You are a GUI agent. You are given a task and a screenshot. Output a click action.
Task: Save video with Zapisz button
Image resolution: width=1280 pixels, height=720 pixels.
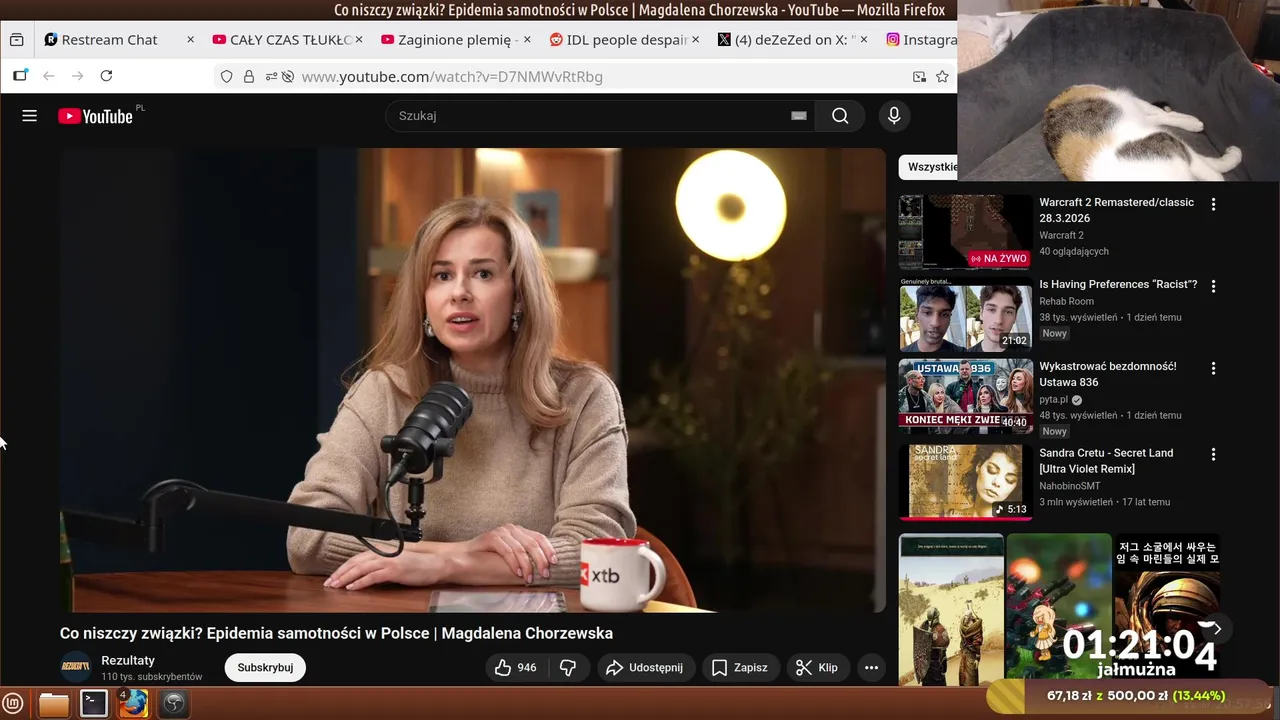click(739, 668)
